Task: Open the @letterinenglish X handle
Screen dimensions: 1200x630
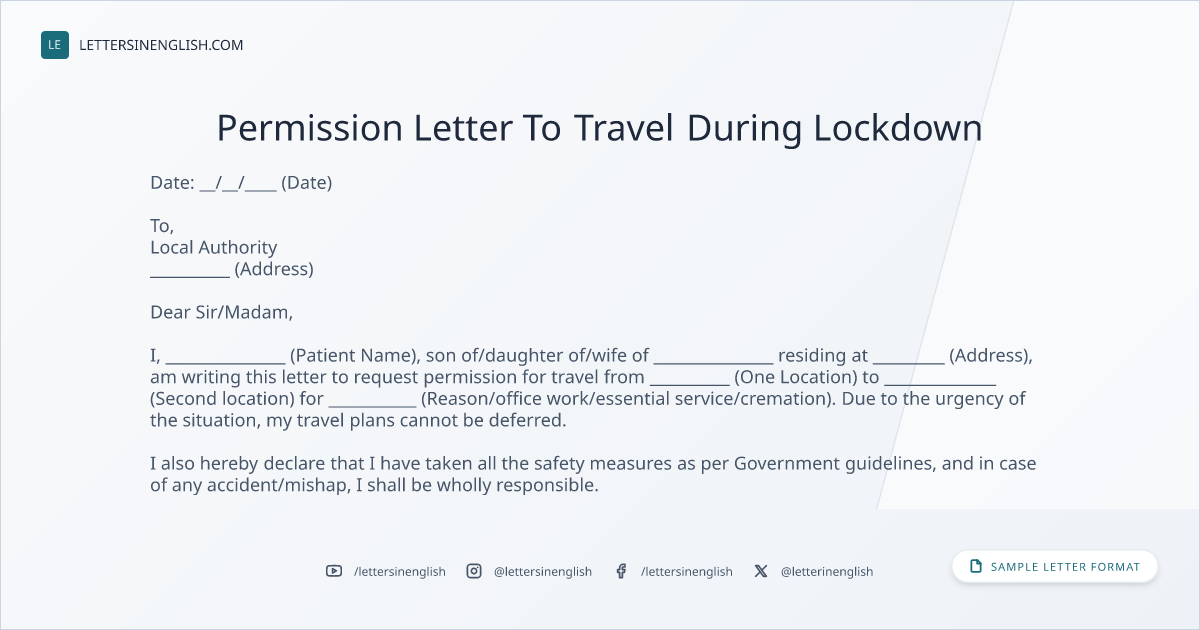Action: (827, 571)
